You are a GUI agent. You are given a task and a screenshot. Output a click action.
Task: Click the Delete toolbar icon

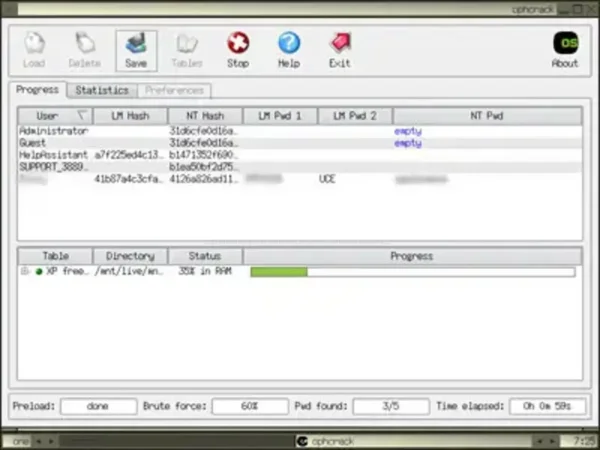click(x=85, y=50)
